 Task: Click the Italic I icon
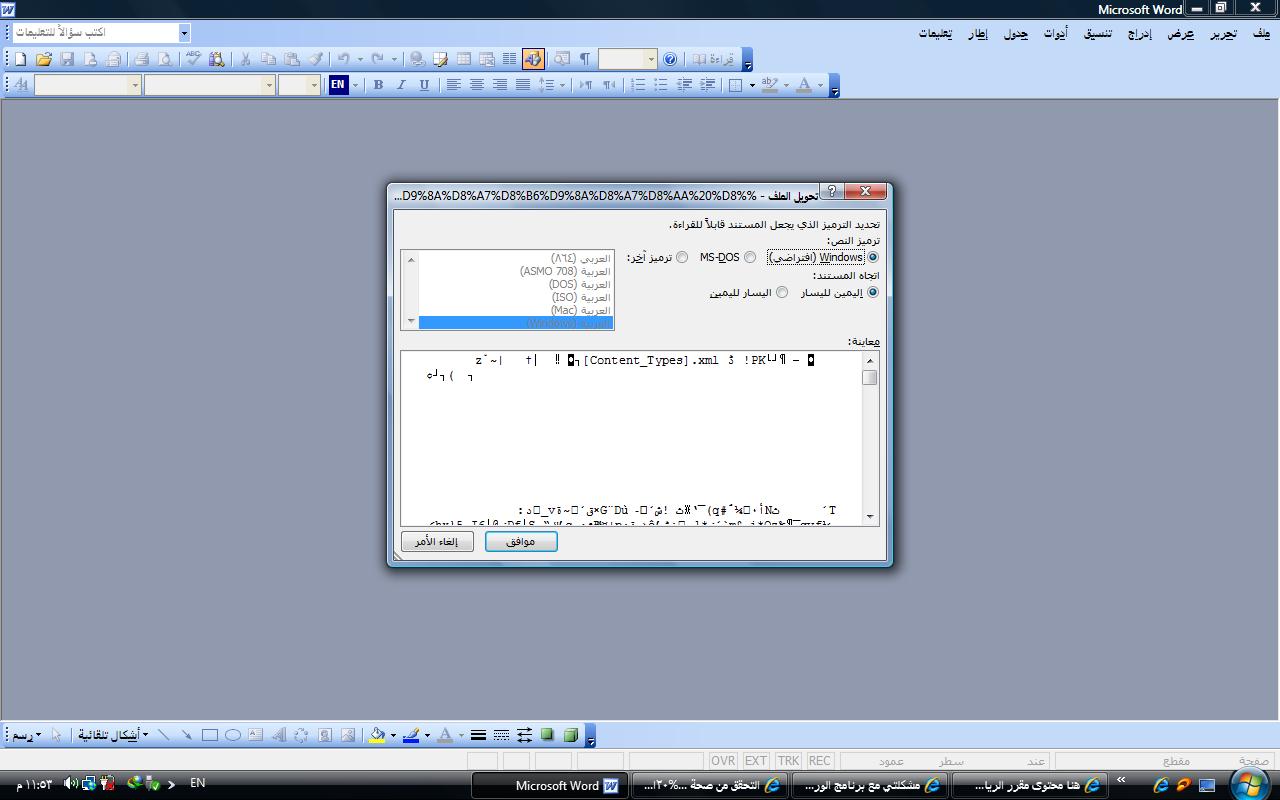(401, 85)
